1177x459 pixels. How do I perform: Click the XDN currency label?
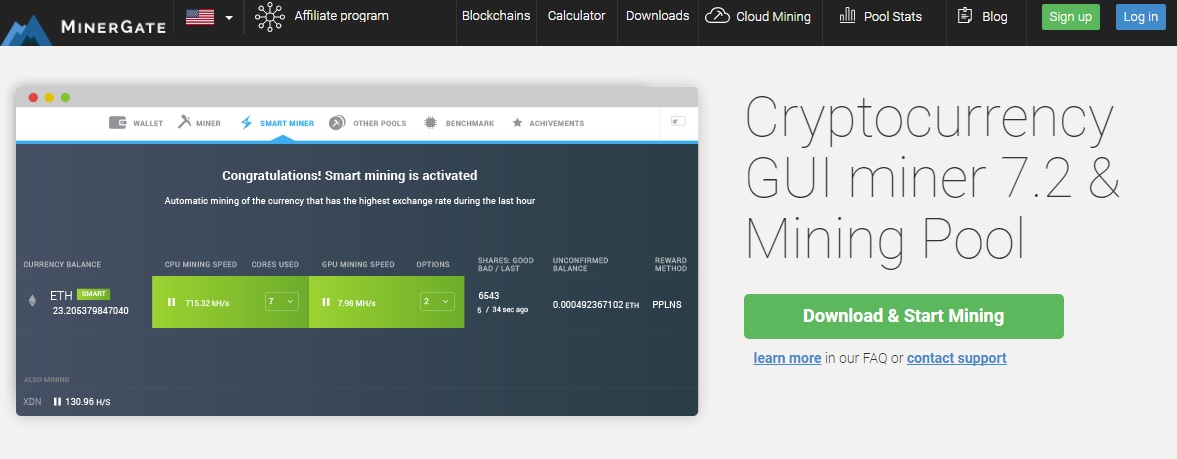pyautogui.click(x=32, y=402)
